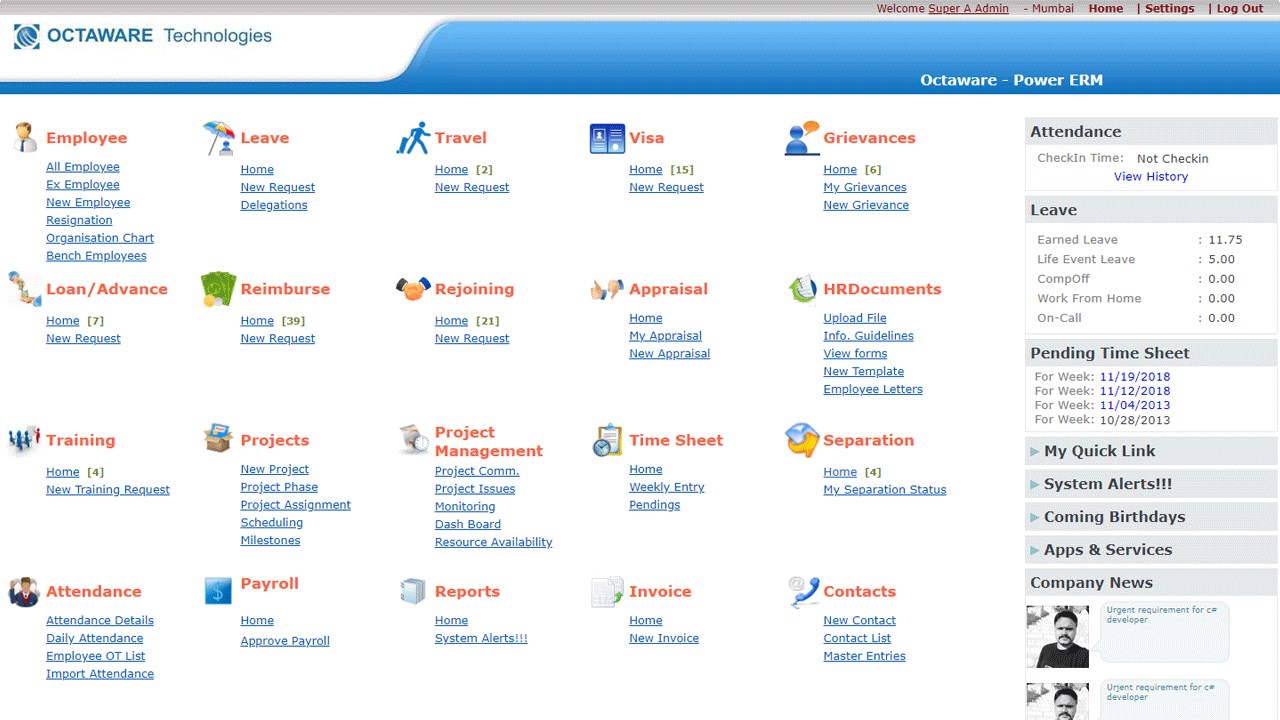Select the Rejoining handshake icon
Screen dimensions: 1280x720
[x=413, y=289]
